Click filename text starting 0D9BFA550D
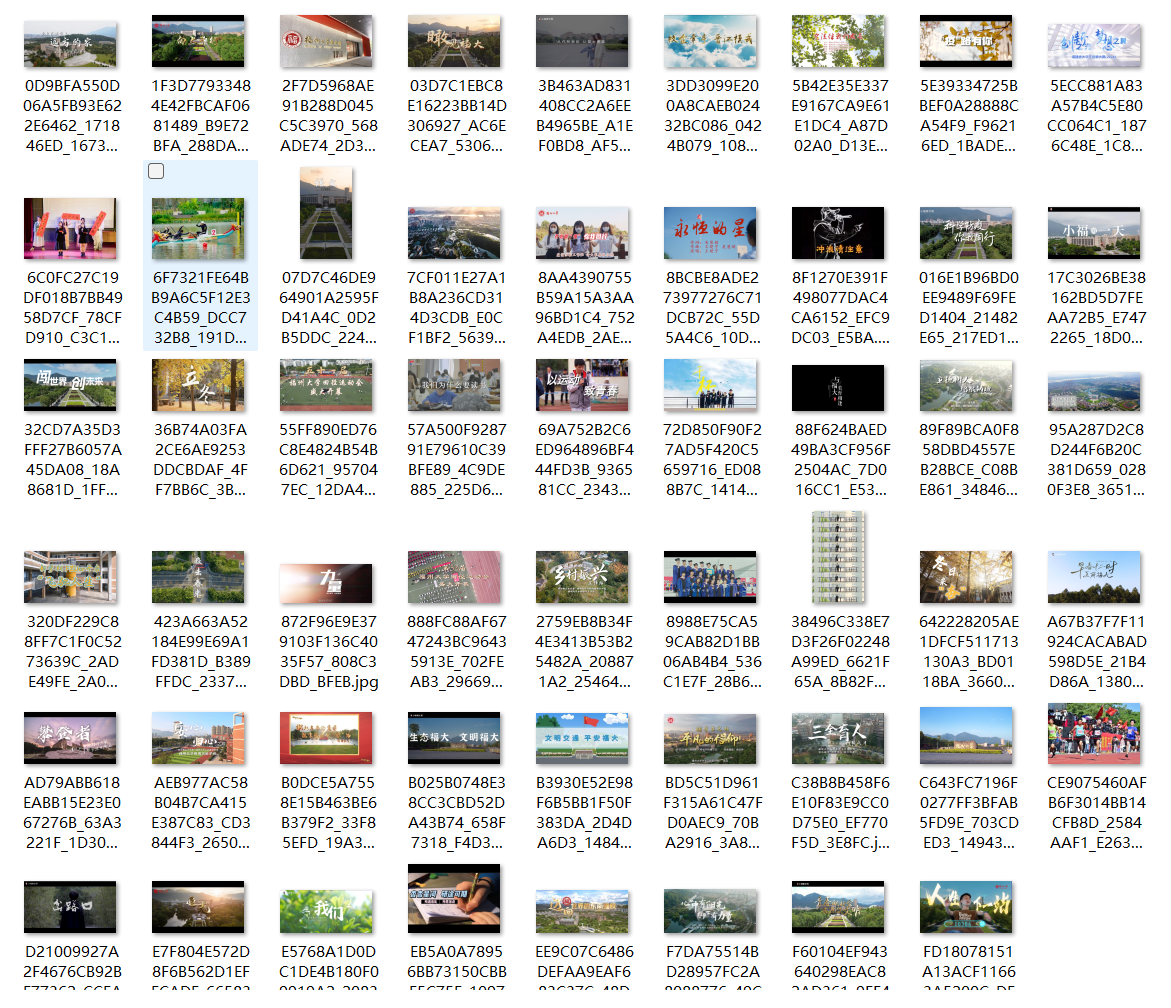This screenshot has width=1171, height=1008. 72,116
